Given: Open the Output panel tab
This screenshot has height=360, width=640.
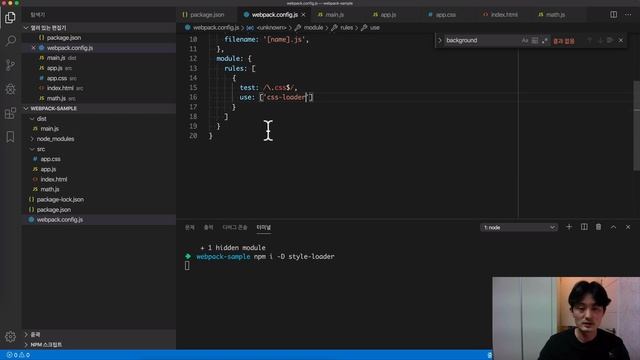Looking at the screenshot, I should pos(209,227).
